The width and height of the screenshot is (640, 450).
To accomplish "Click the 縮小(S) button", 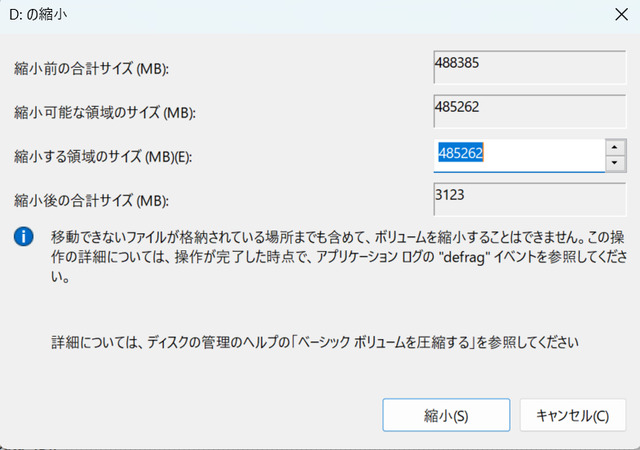I will tap(445, 413).
